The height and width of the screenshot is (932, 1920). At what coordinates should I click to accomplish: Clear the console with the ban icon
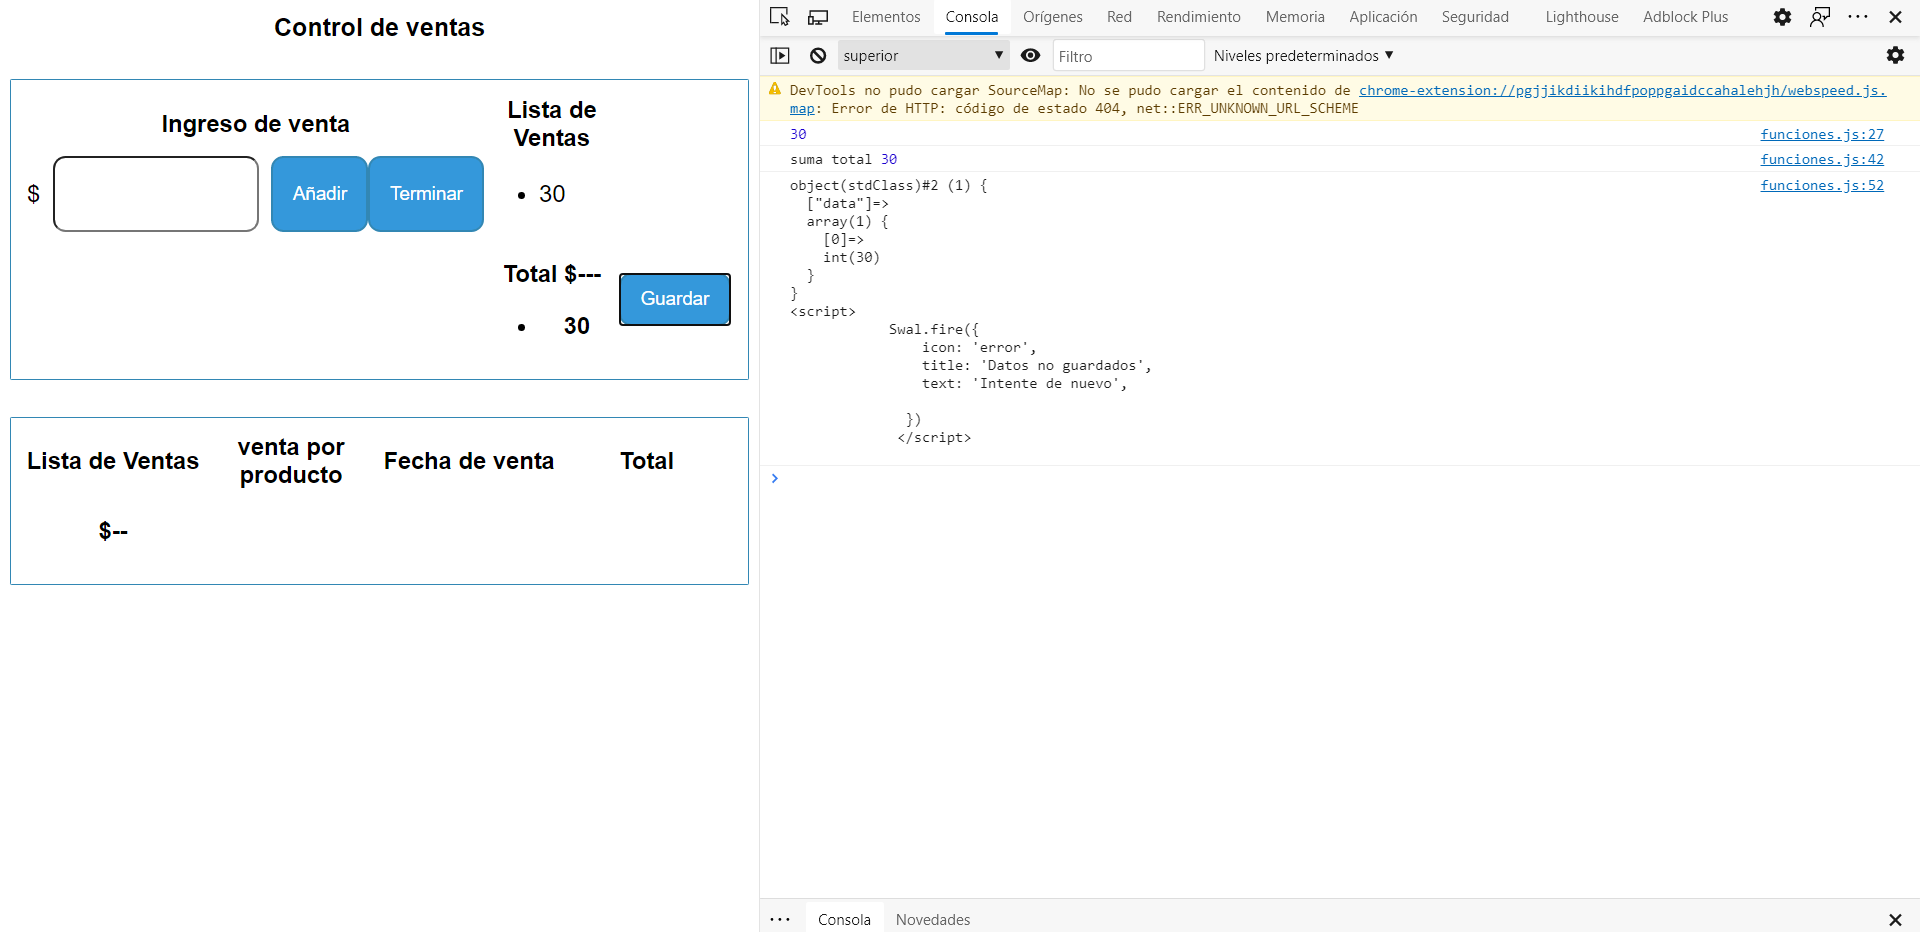click(x=818, y=56)
